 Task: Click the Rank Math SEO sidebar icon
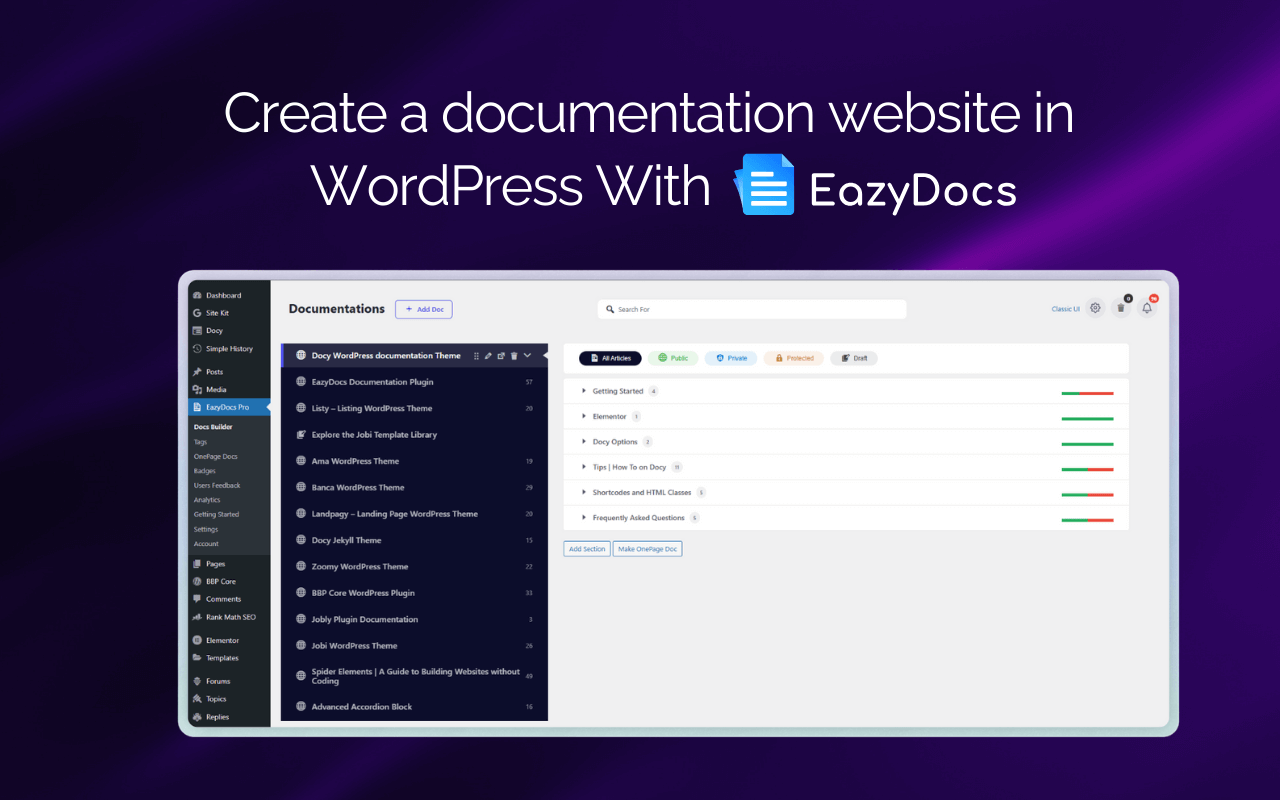(x=198, y=617)
